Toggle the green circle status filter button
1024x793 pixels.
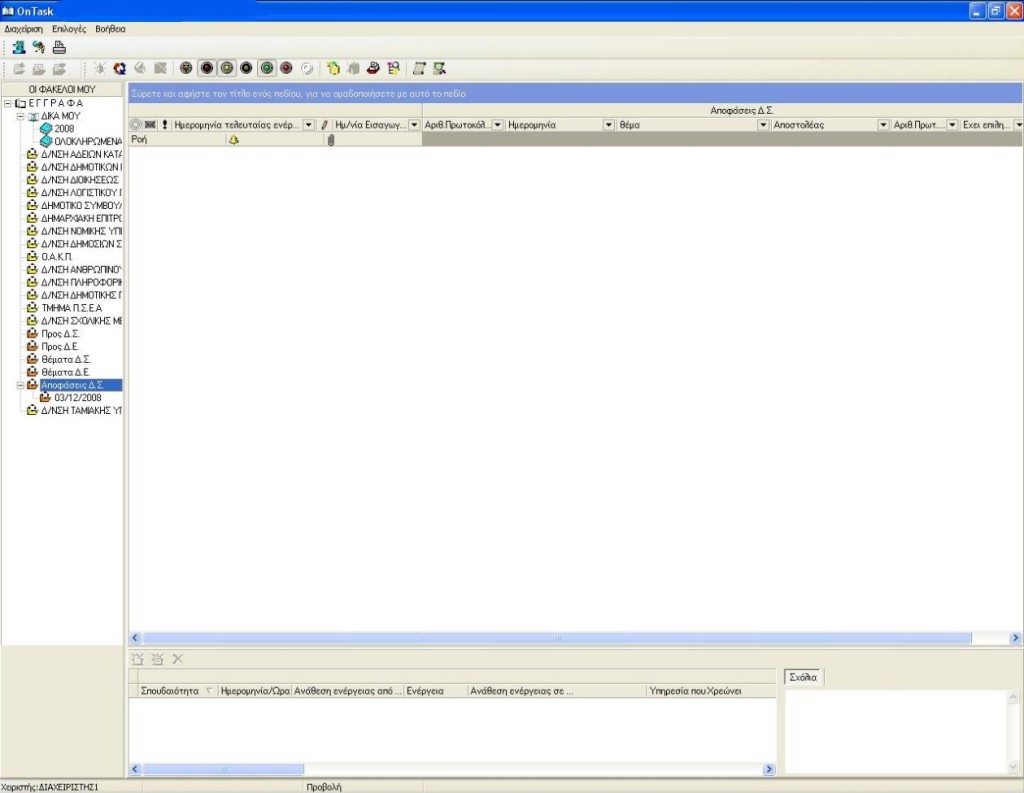point(266,69)
